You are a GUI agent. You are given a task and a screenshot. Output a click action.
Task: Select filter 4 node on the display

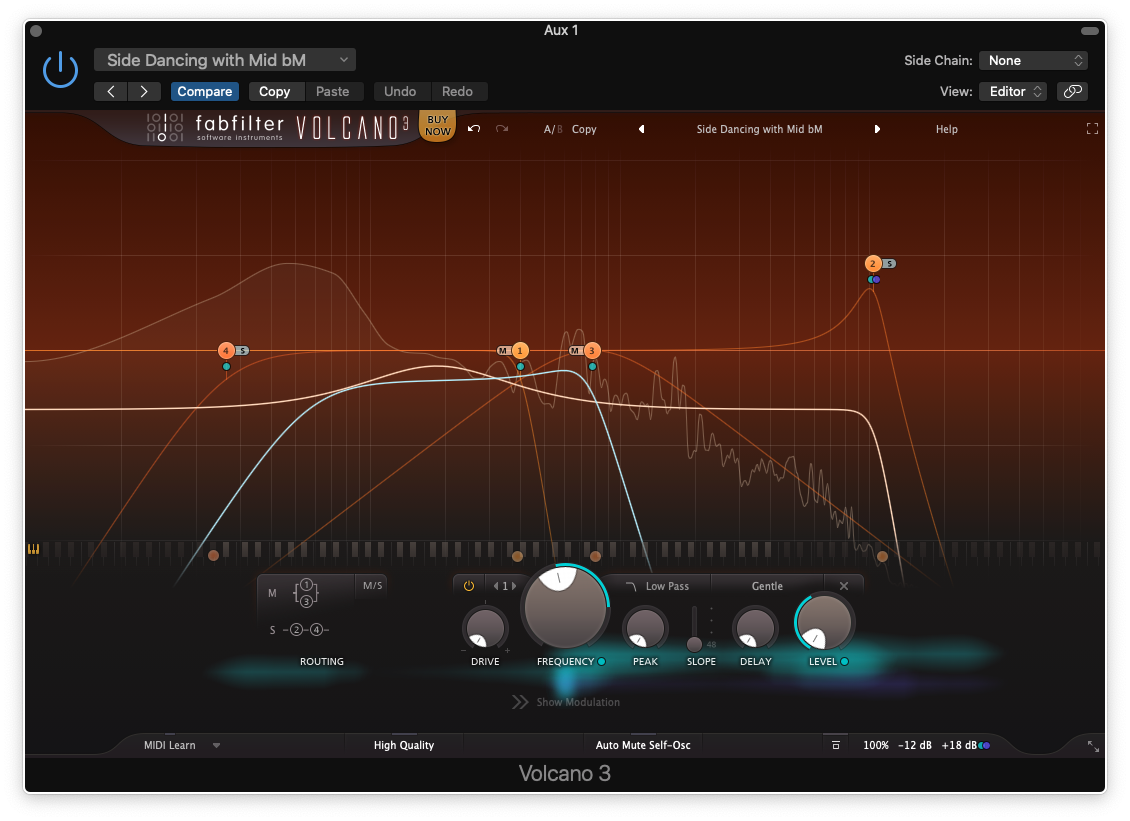pos(226,351)
